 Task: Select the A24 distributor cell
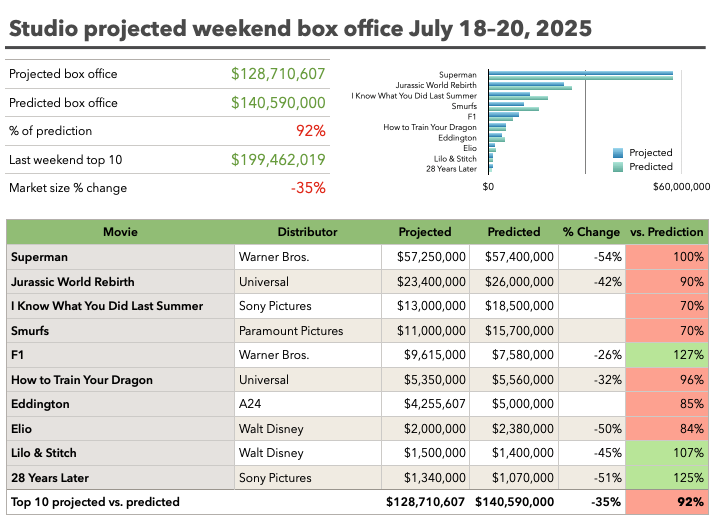(307, 404)
